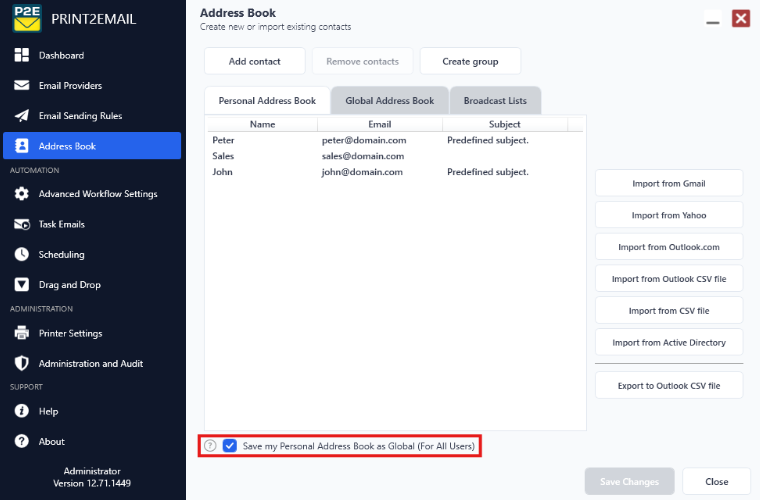Viewport: 760px width, 500px height.
Task: Click Export to Outlook CSV file
Action: tap(669, 385)
